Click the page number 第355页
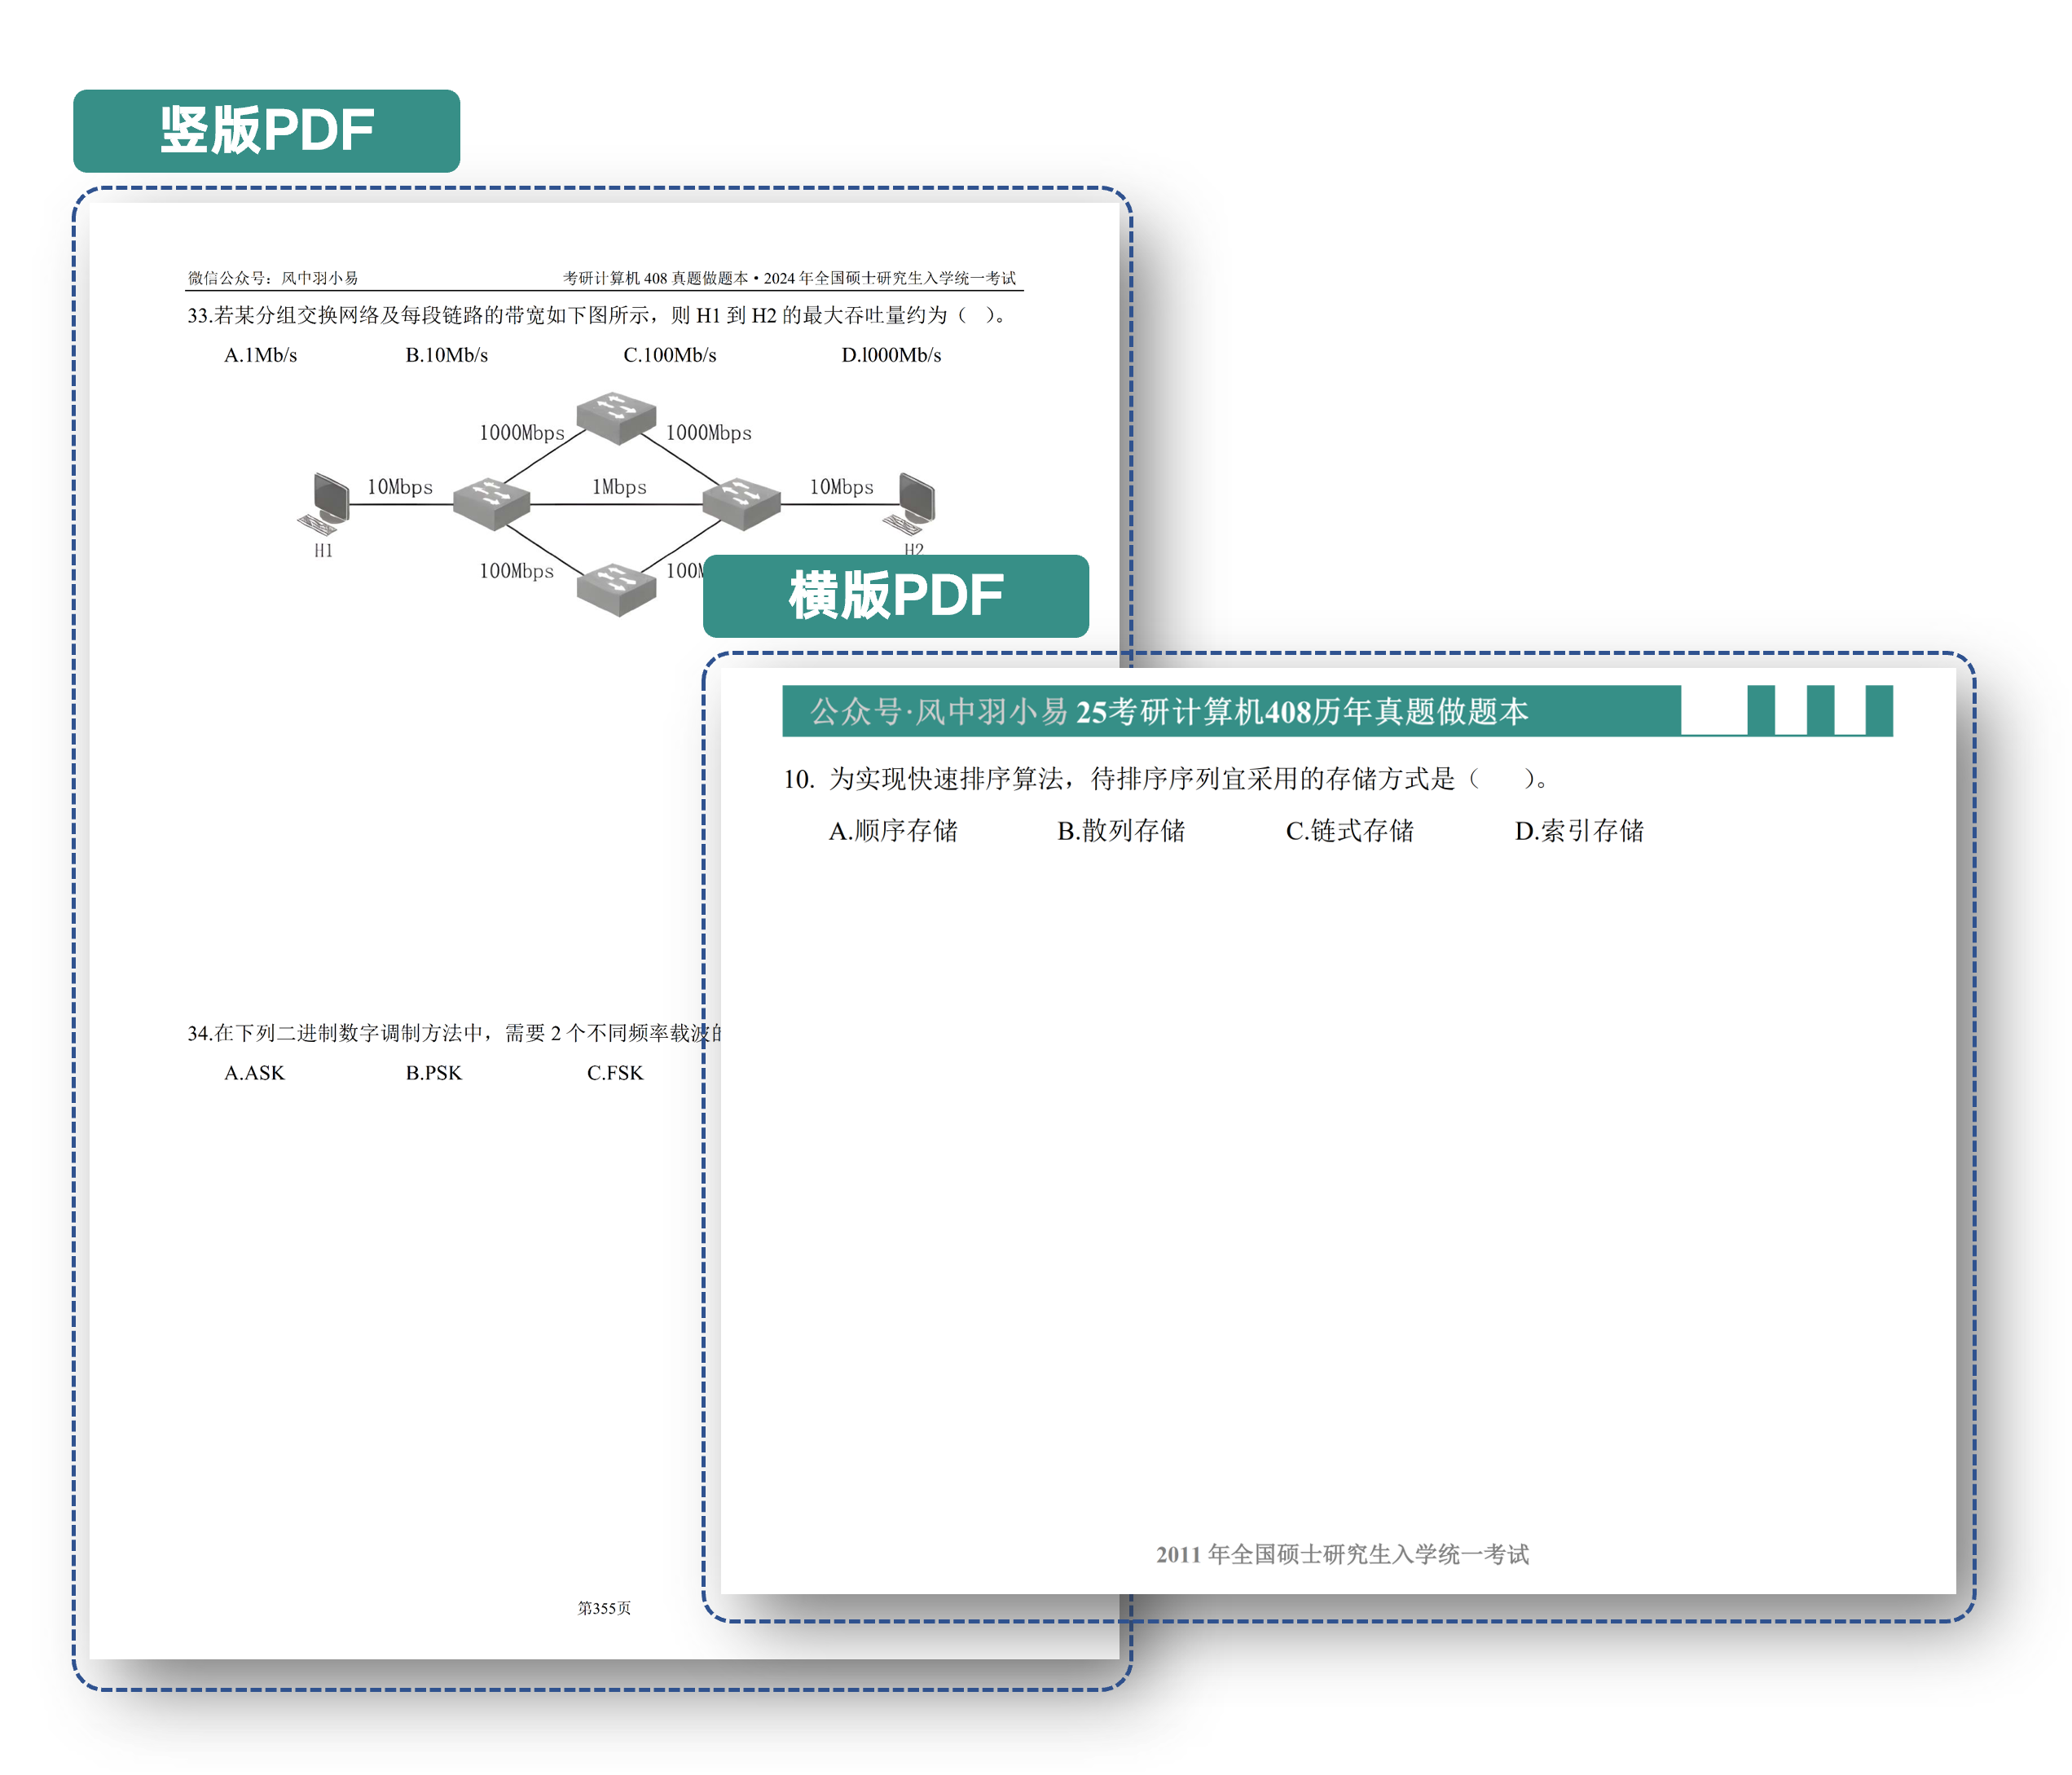This screenshot has width=2072, height=1775. pos(604,1608)
